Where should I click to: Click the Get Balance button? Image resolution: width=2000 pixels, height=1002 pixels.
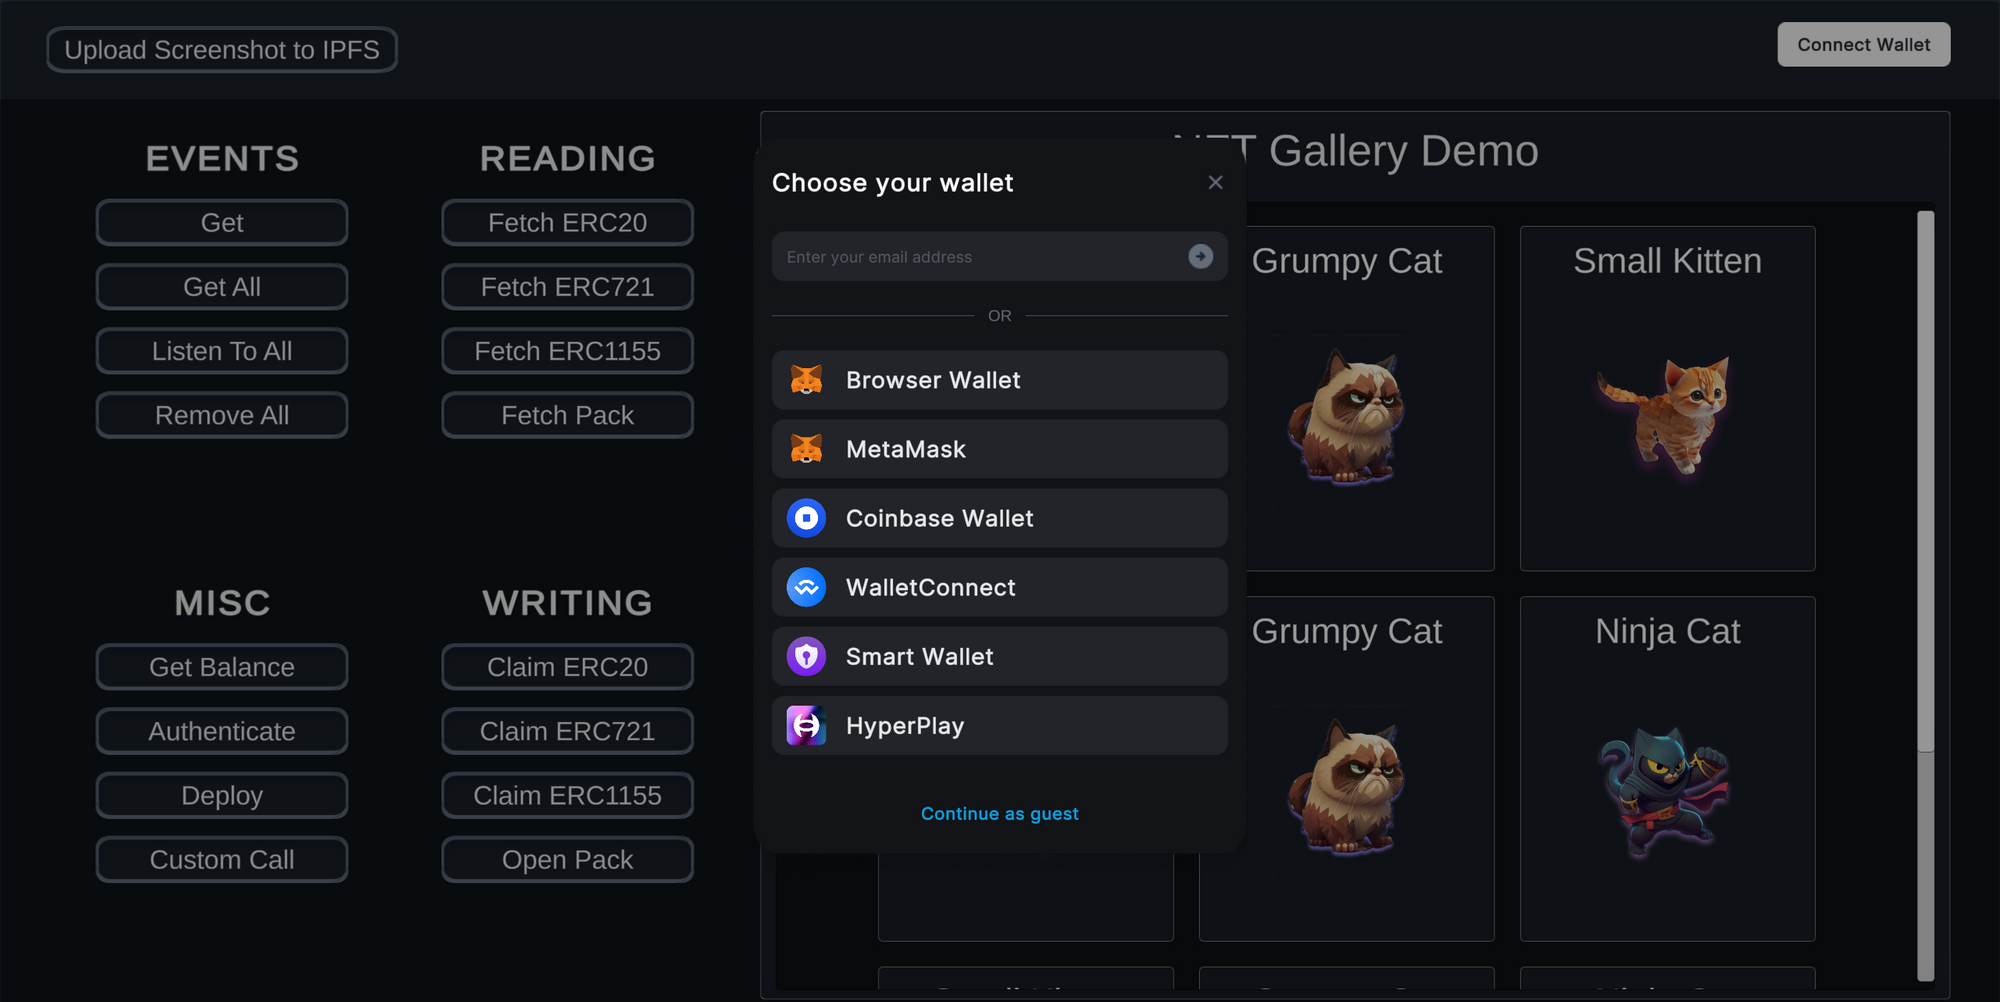tap(222, 667)
